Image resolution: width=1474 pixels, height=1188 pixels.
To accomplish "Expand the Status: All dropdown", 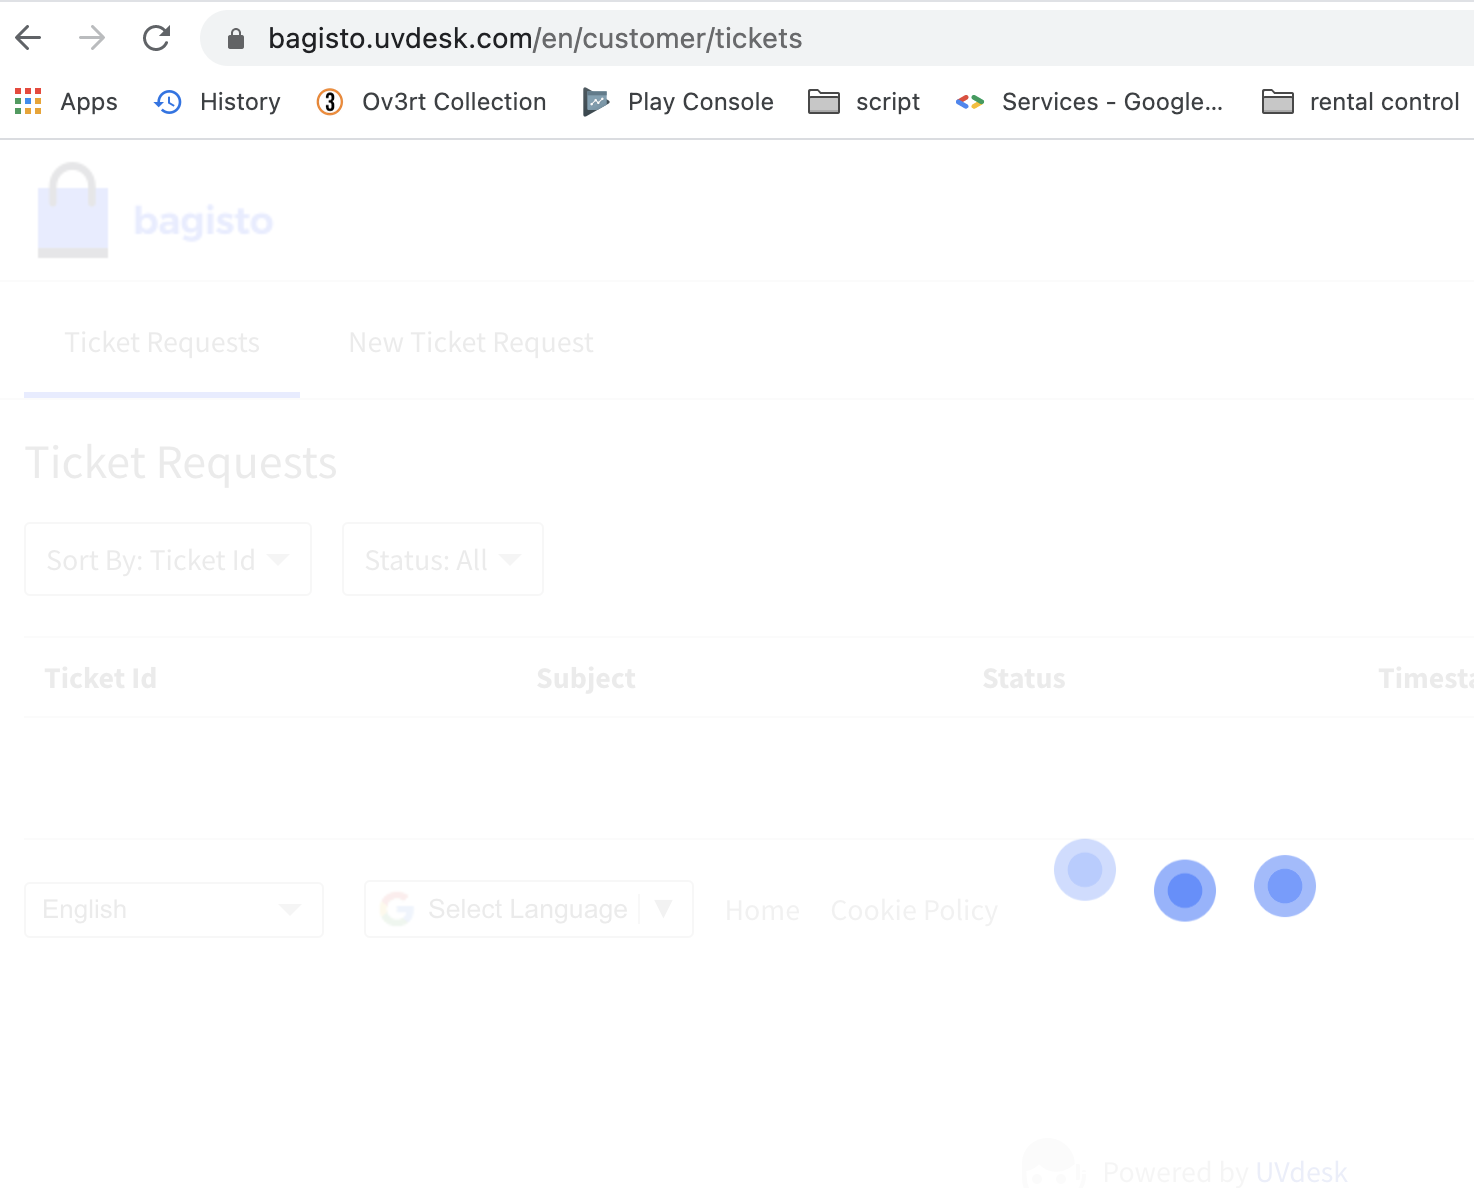I will pos(443,559).
